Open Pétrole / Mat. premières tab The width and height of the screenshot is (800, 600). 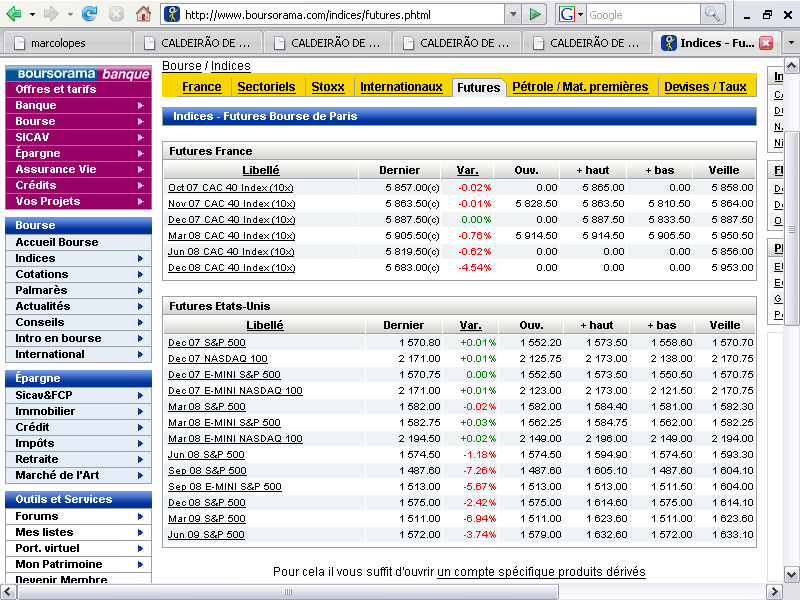[x=580, y=87]
